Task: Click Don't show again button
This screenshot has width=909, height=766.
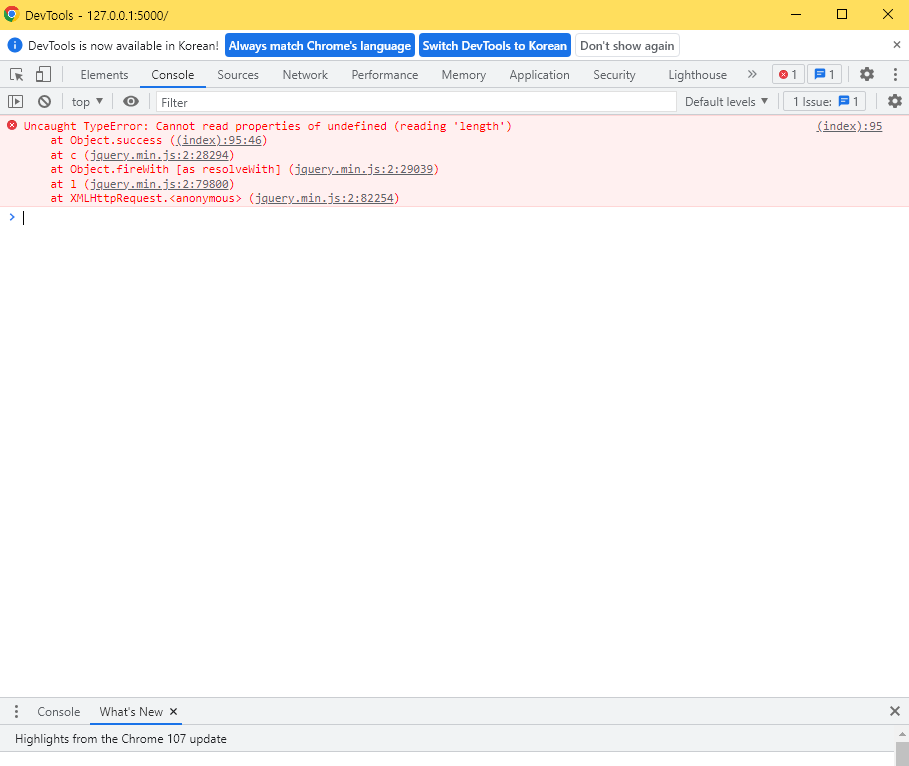Action: coord(627,45)
